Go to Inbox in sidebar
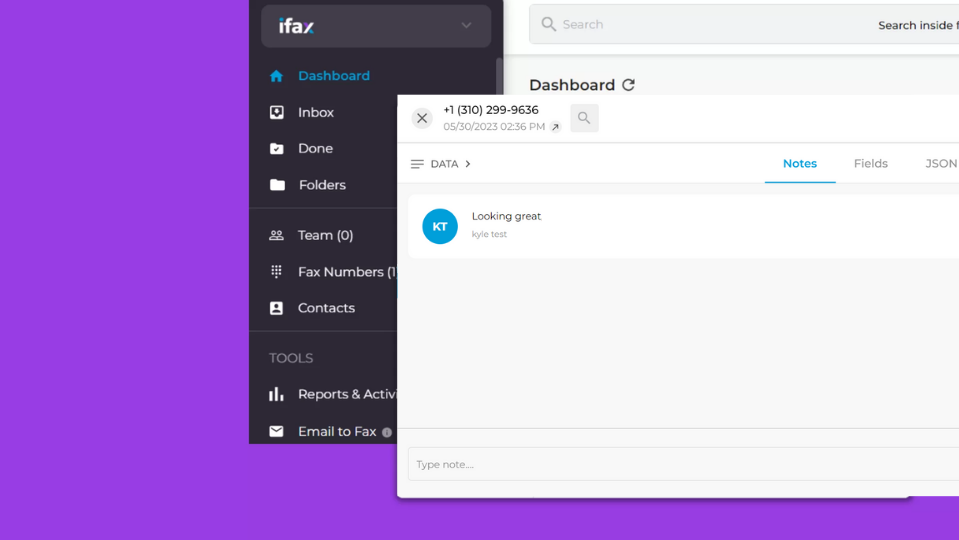The image size is (959, 540). (x=316, y=113)
